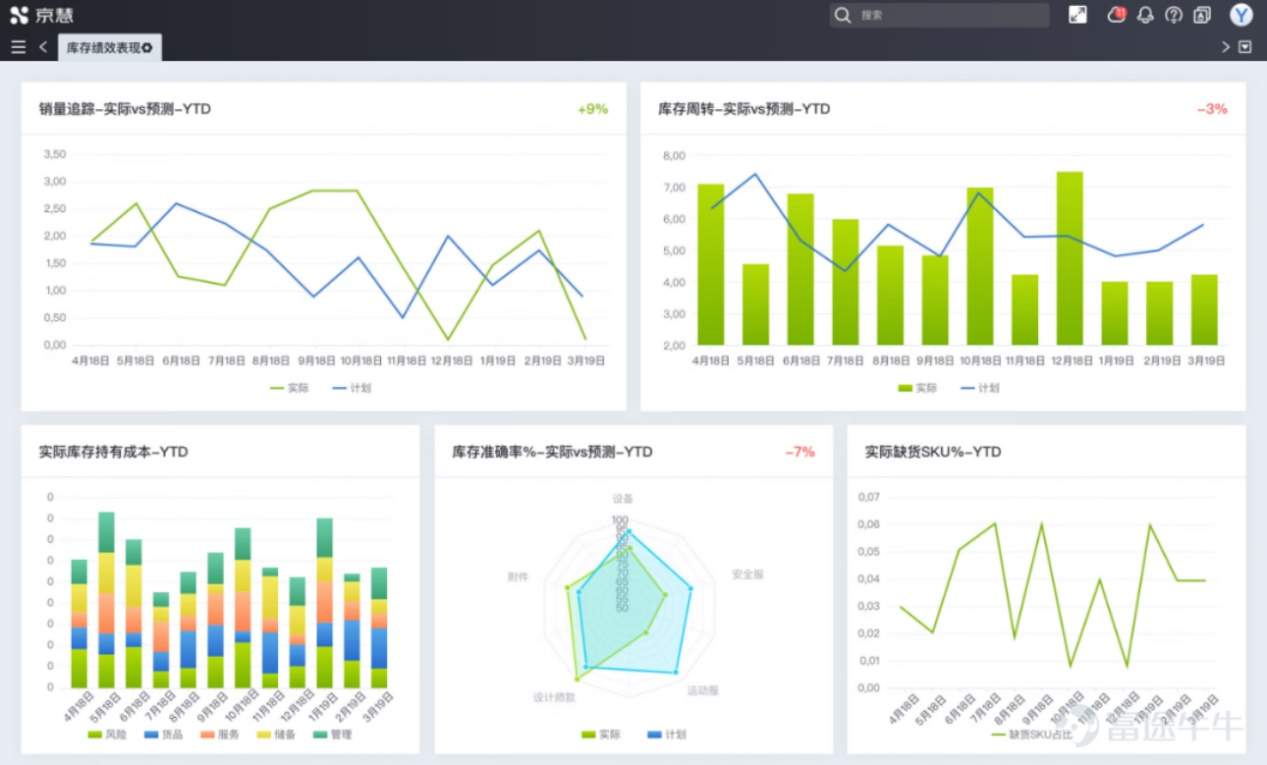The height and width of the screenshot is (765, 1267).
Task: Click the fullscreen expand icon
Action: click(1077, 15)
